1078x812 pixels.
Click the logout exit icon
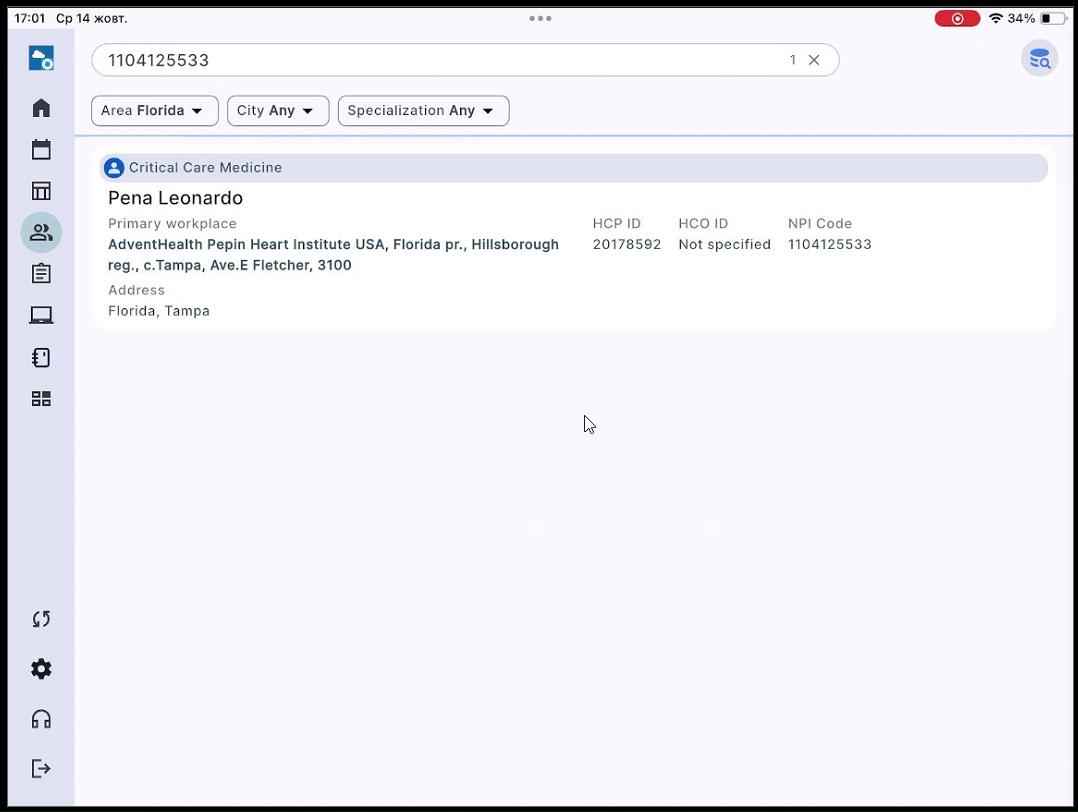click(x=41, y=769)
